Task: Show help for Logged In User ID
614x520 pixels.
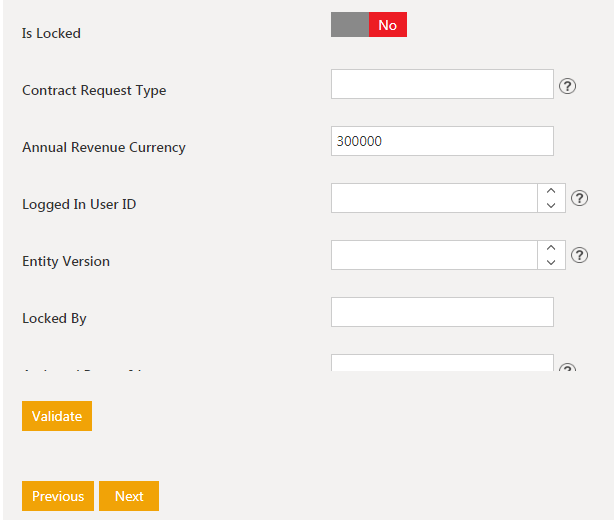Action: tap(579, 198)
